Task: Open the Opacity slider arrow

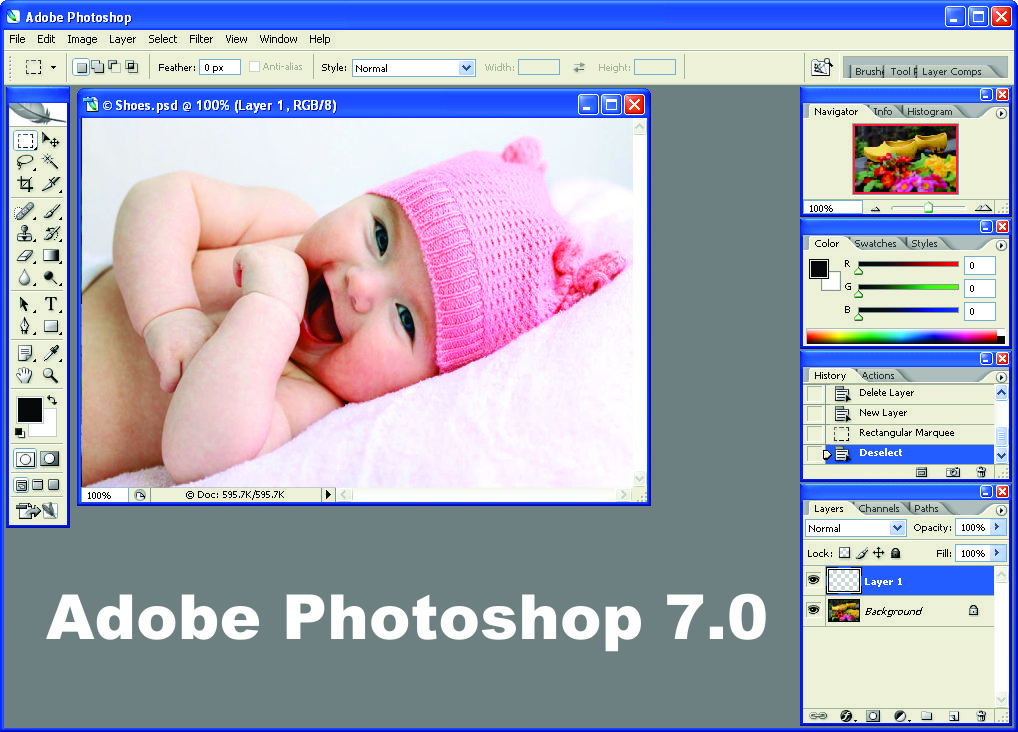Action: tap(999, 527)
